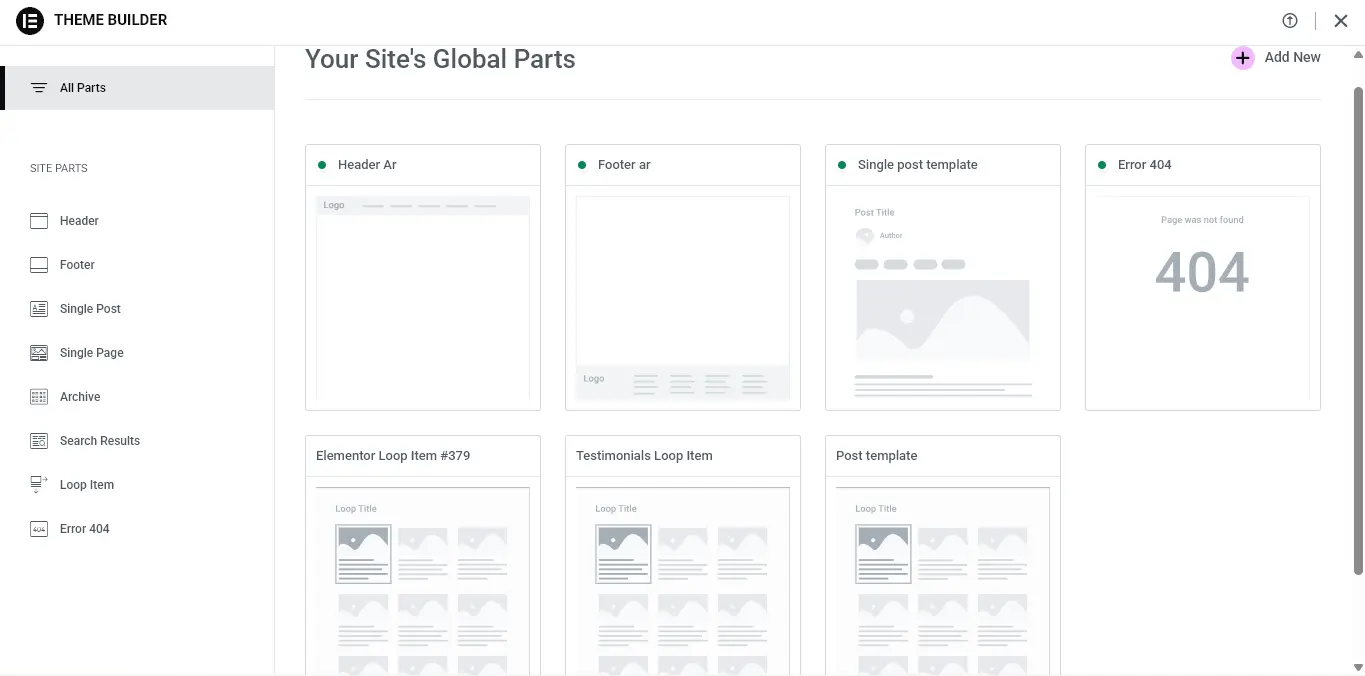Click the Single post template card title

click(x=917, y=165)
